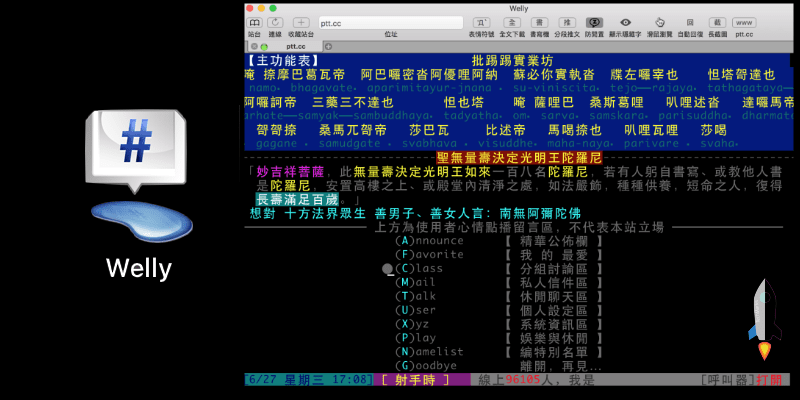
Task: Click the 批踢踢實業坊 title text
Action: [x=512, y=61]
